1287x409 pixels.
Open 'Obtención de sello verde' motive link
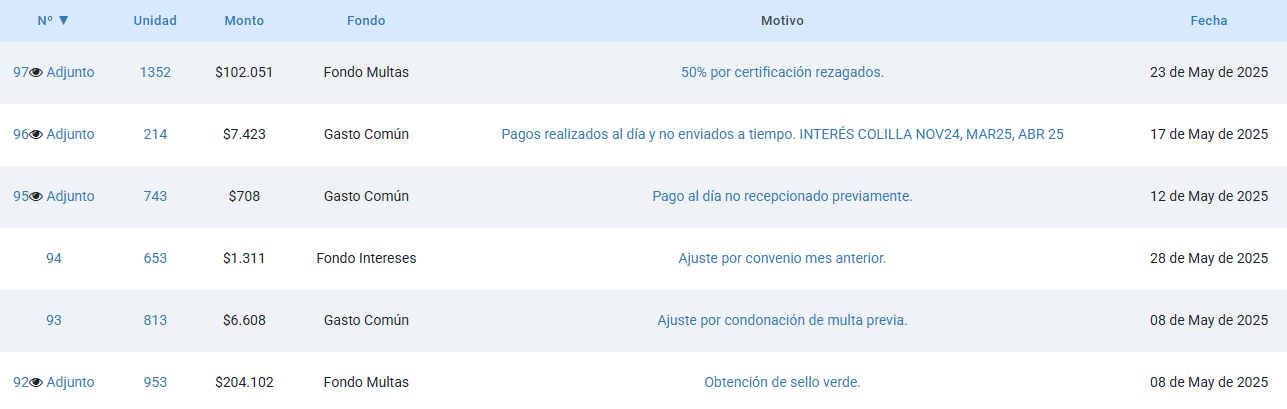[782, 383]
